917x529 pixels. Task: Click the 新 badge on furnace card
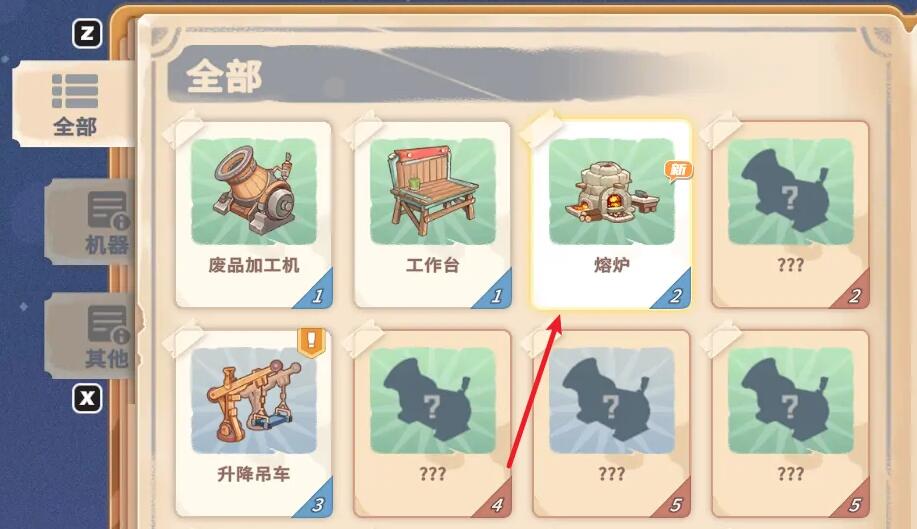pos(678,170)
